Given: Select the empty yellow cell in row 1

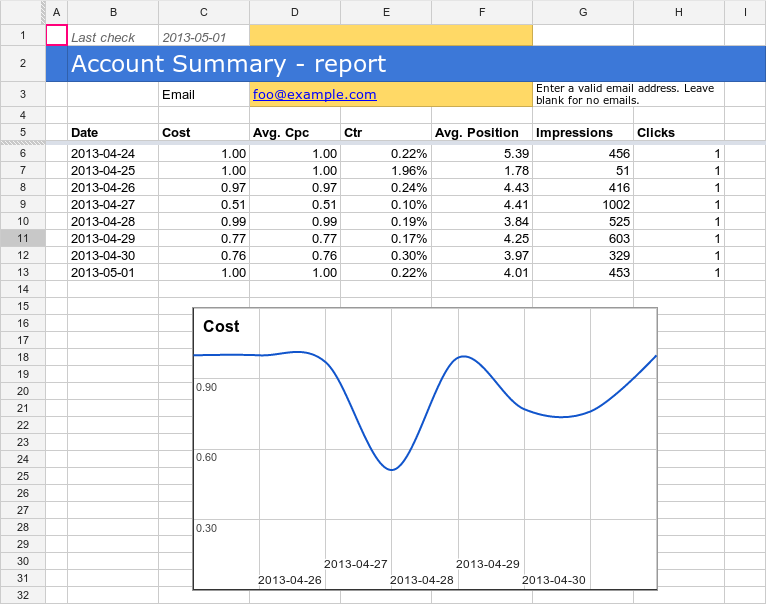Looking at the screenshot, I should [390, 36].
